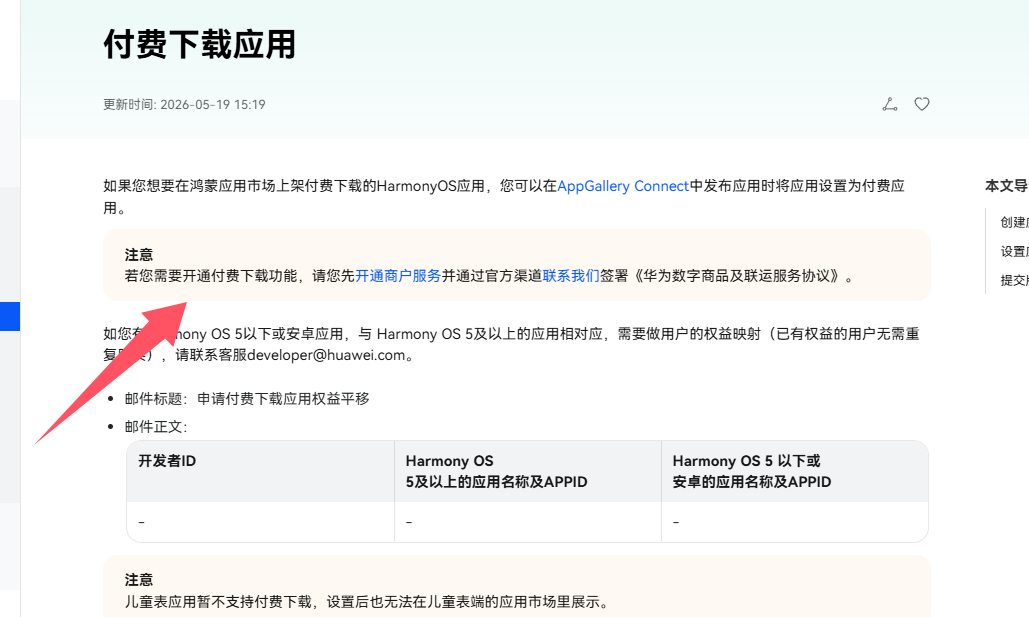Viewport: 1029px width, 617px height.
Task: Jump to the 提交 section in page navigation
Action: (1014, 280)
